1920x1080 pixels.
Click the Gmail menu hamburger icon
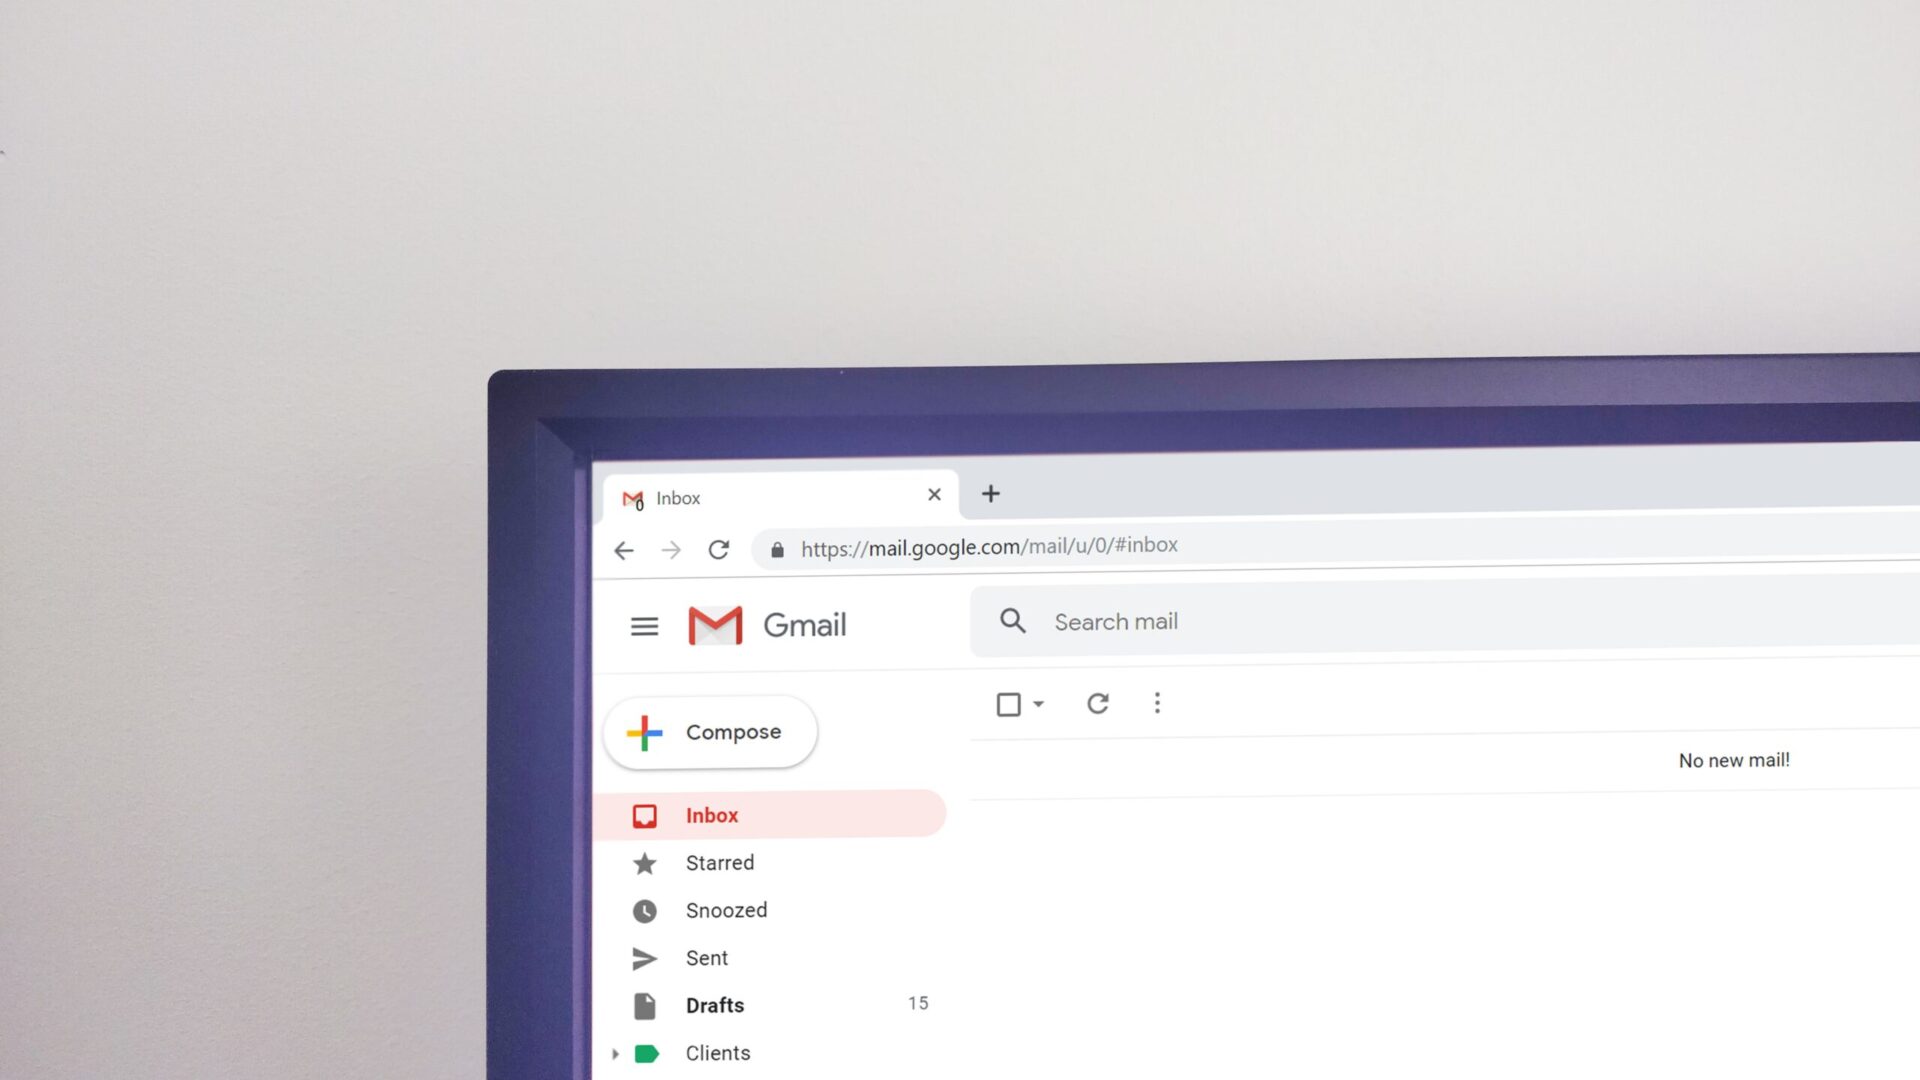pos(644,625)
